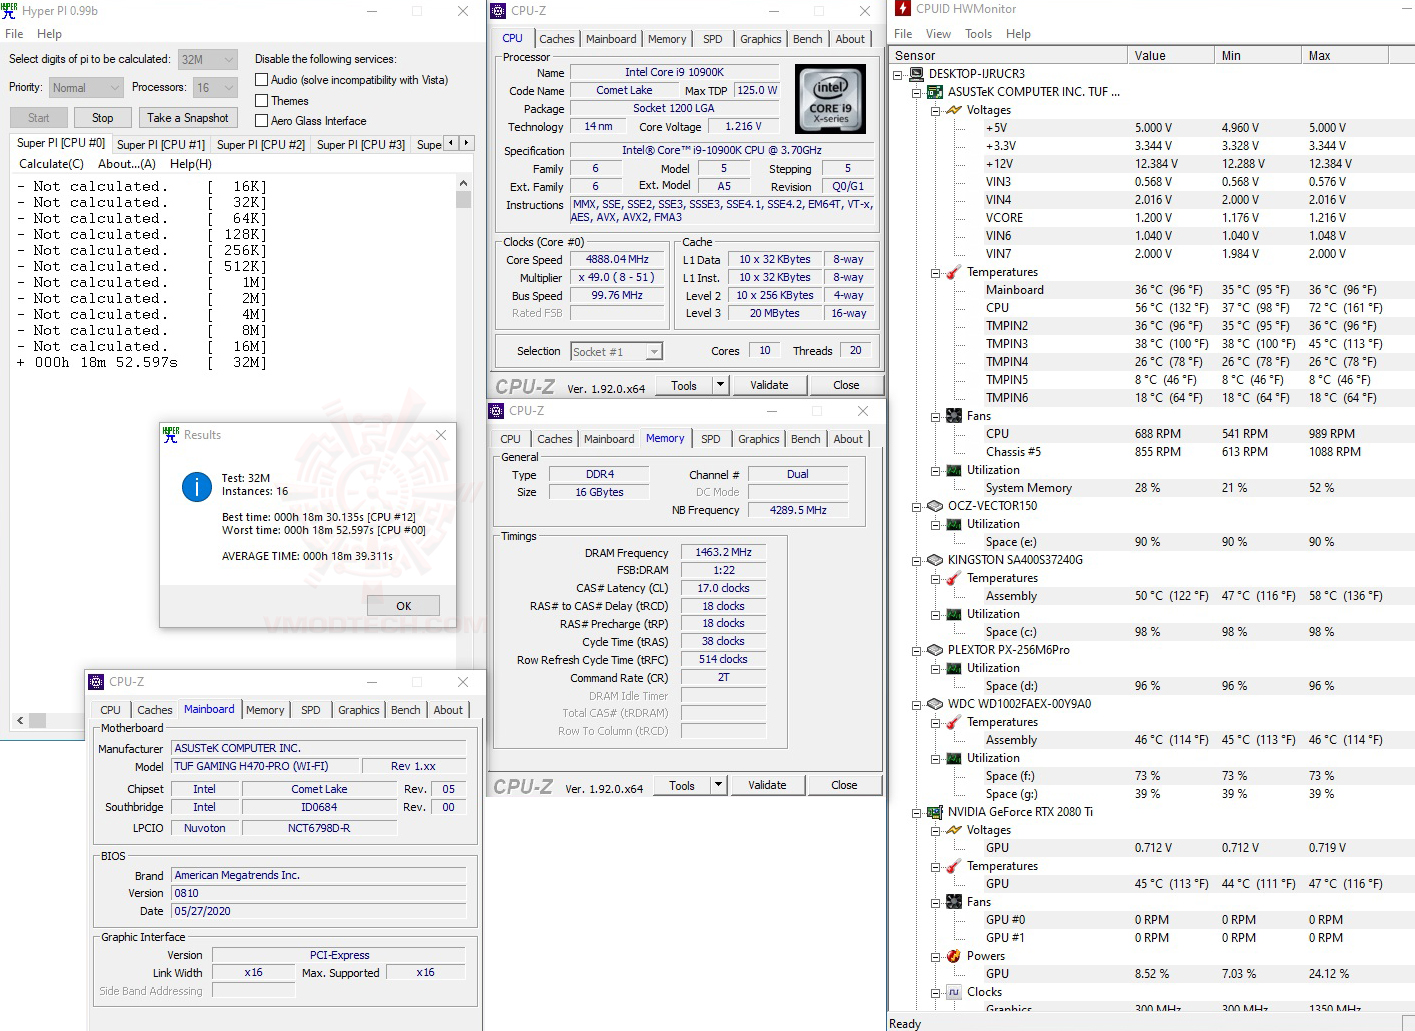Open the View menu in HWMonitor
The image size is (1415, 1031).
[x=938, y=33]
